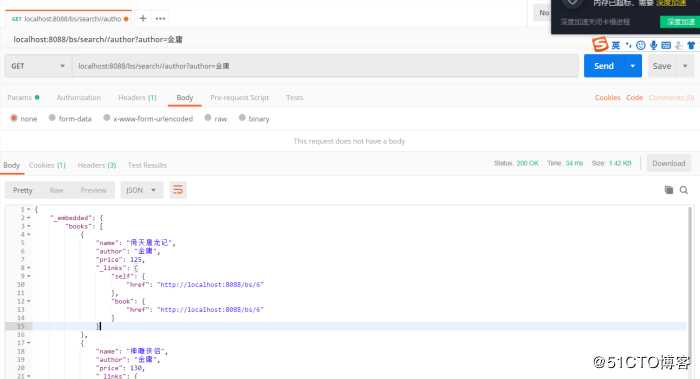The width and height of the screenshot is (700, 379).
Task: Open the response Cookies (1) tab
Action: [47, 165]
